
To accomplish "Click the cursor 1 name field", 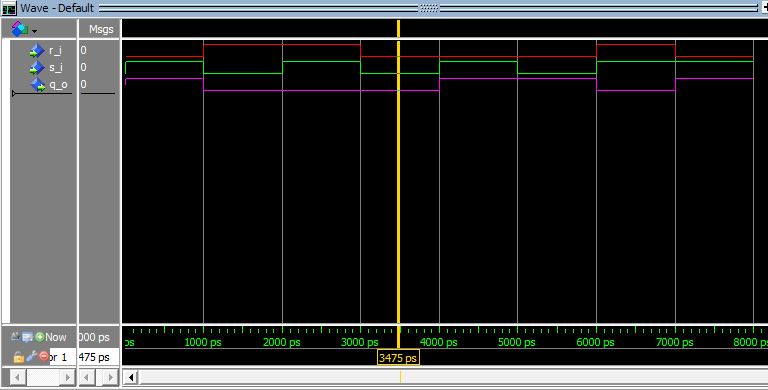I will coord(63,357).
